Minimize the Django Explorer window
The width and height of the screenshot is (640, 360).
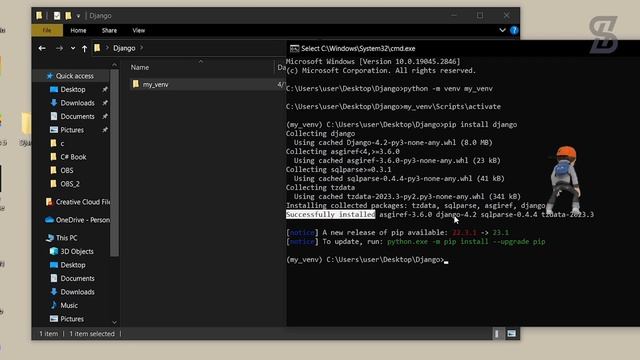453,16
